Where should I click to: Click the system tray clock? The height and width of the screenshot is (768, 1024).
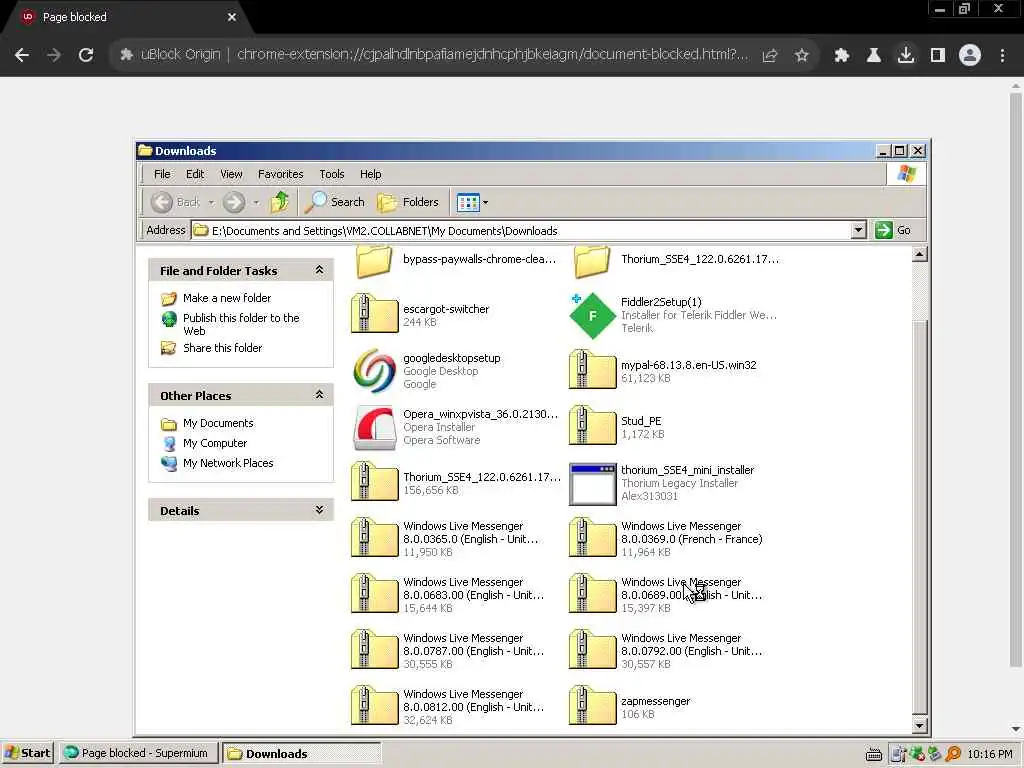click(x=990, y=754)
